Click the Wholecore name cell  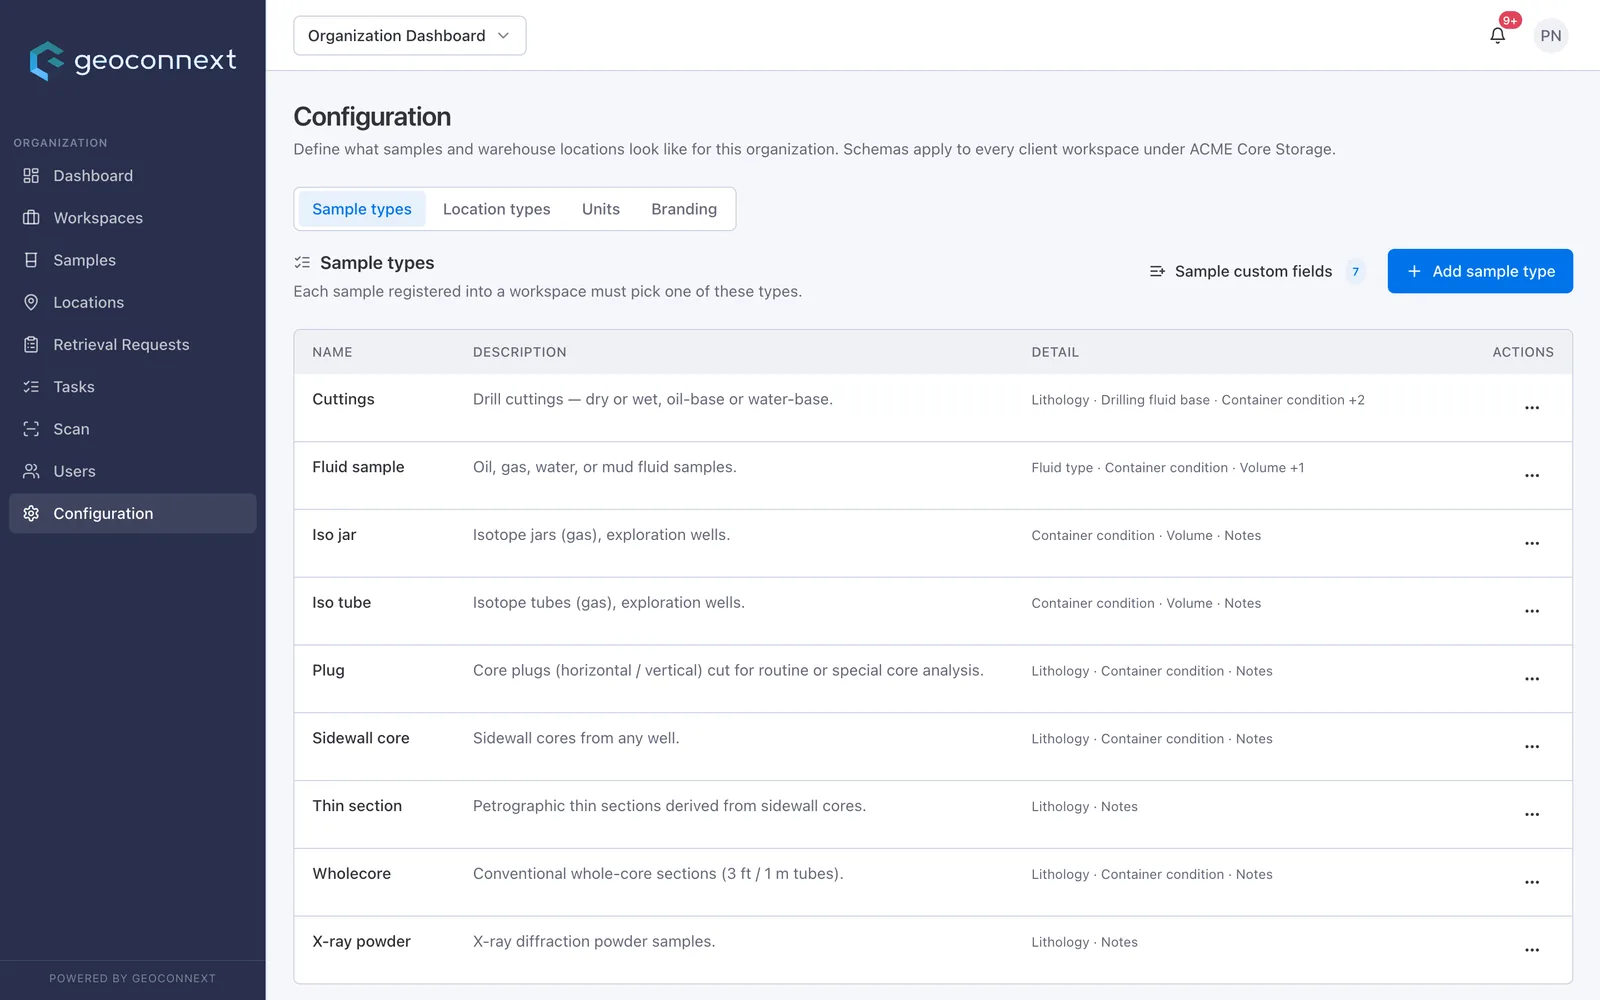pos(351,874)
